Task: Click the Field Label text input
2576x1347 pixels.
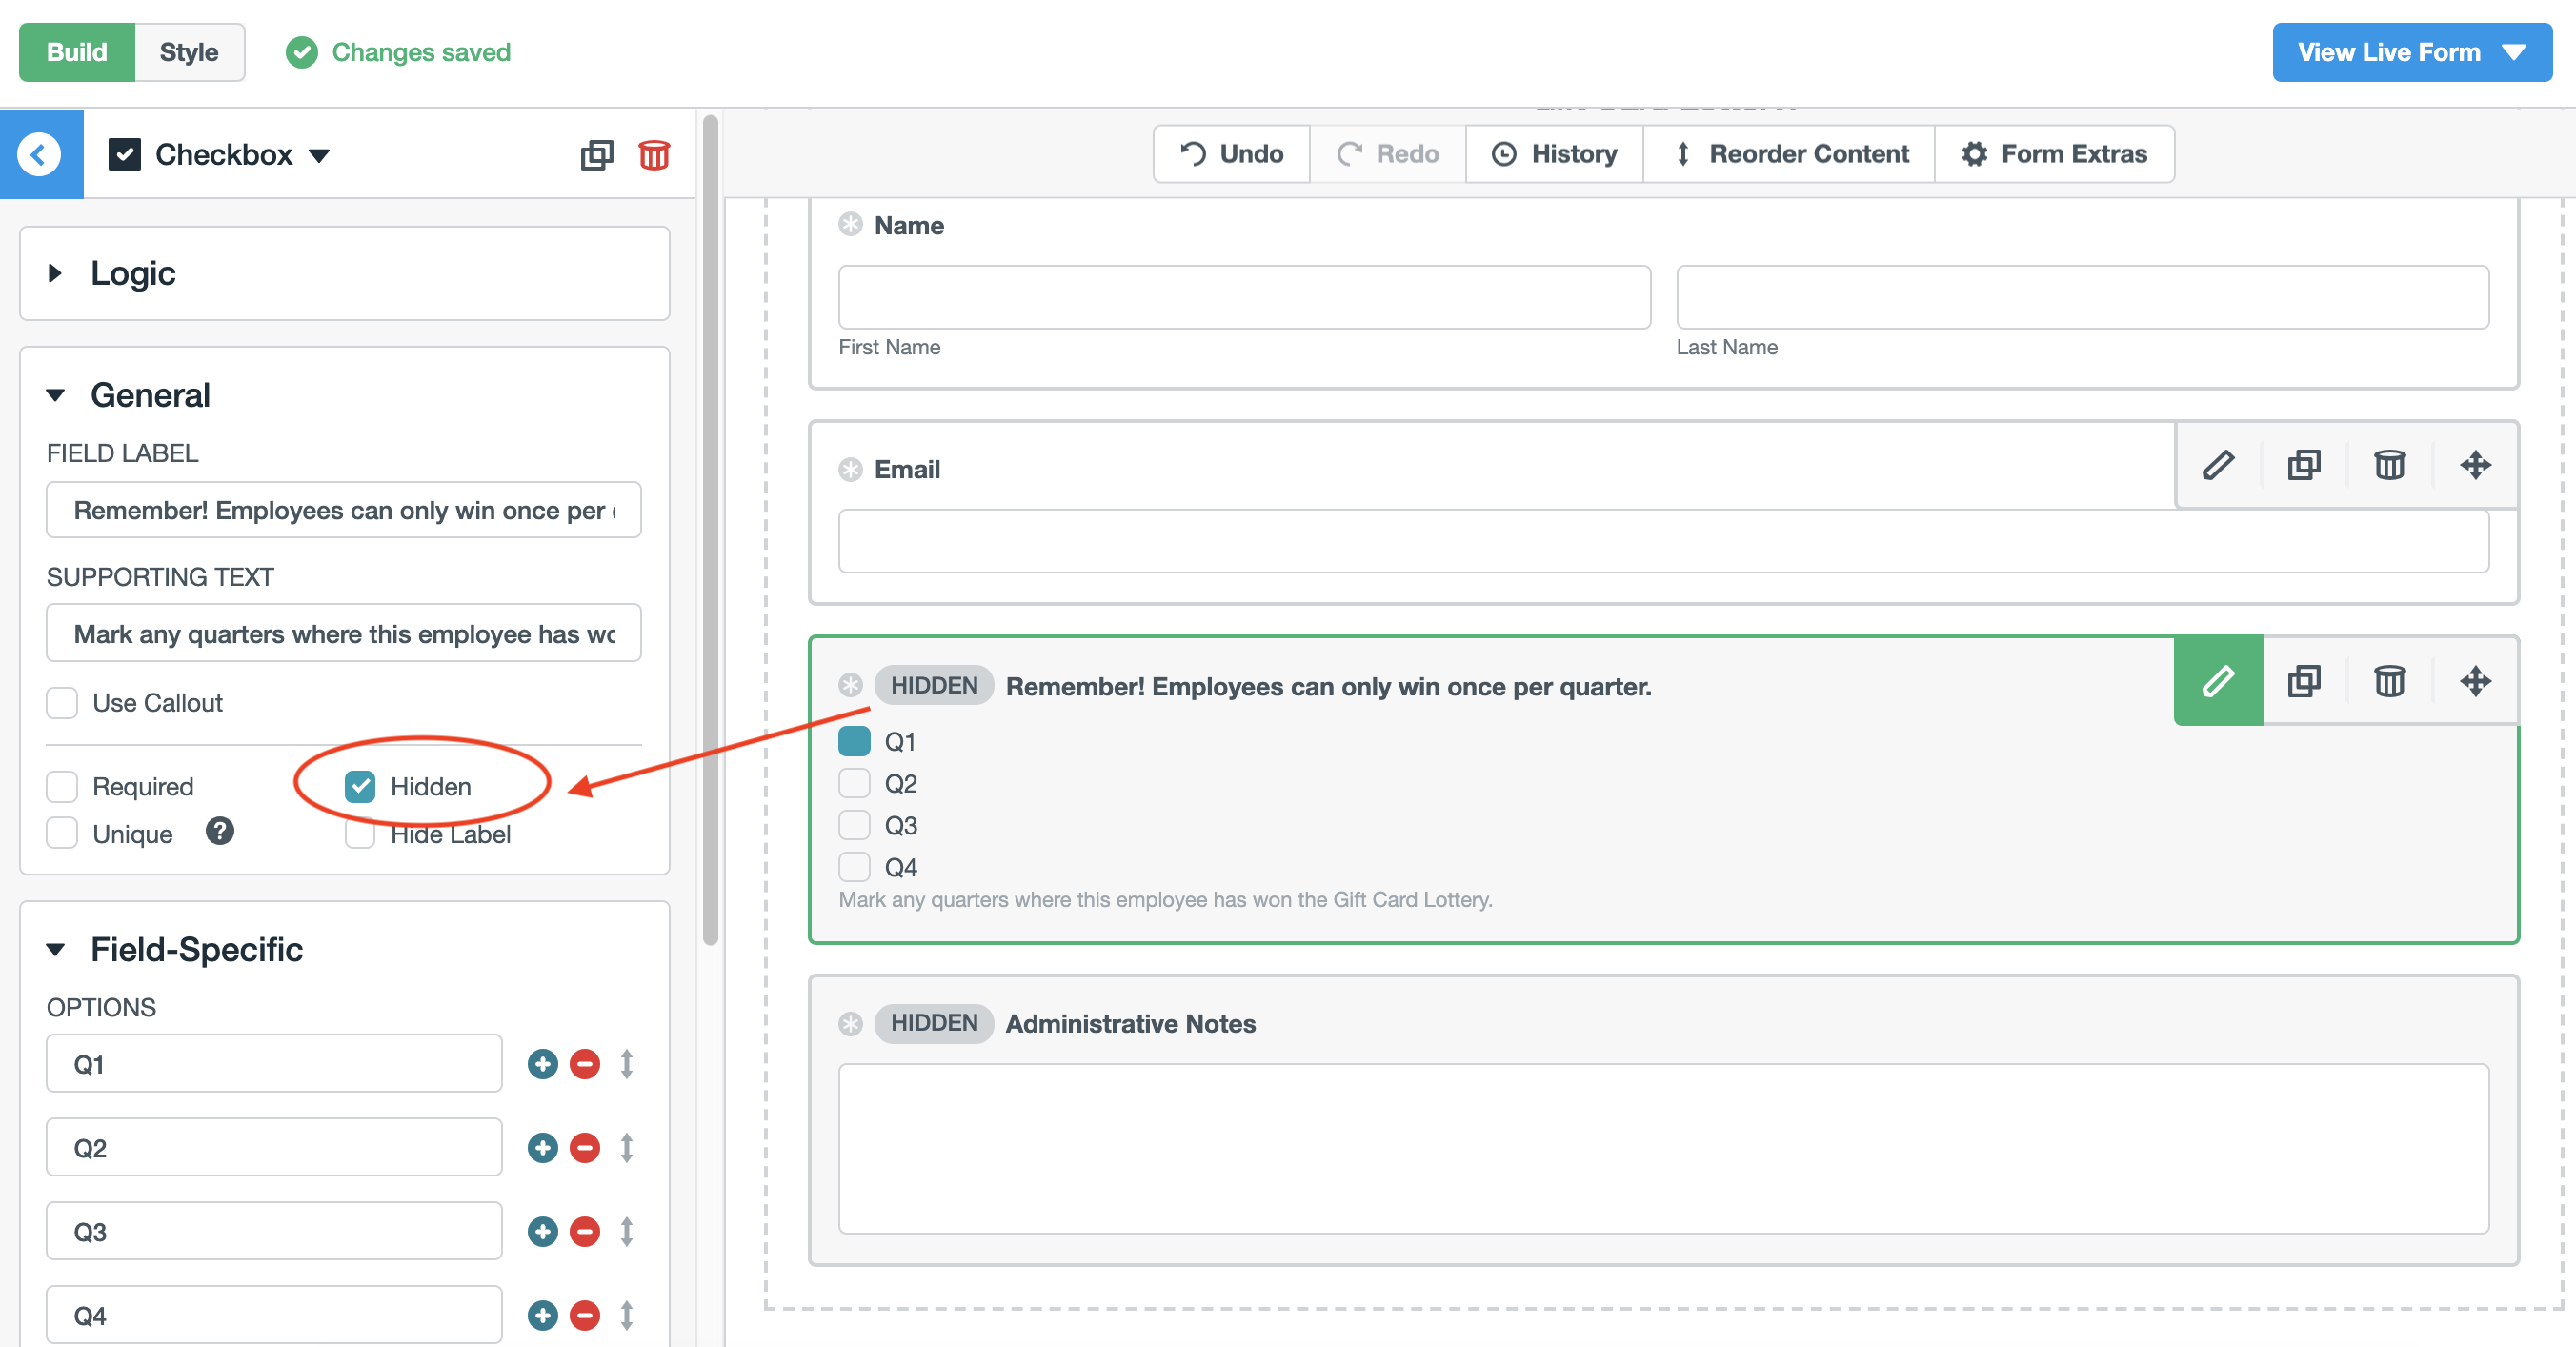Action: [343, 510]
